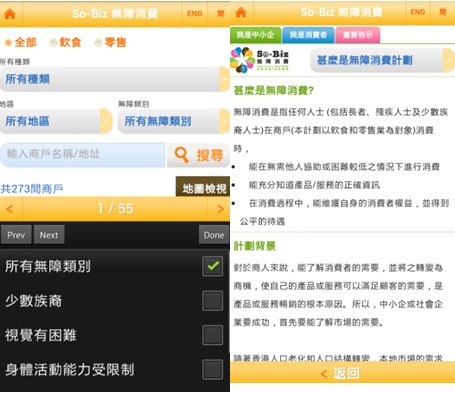
Task: Switch language with ENG button on left screen
Action: [x=194, y=14]
